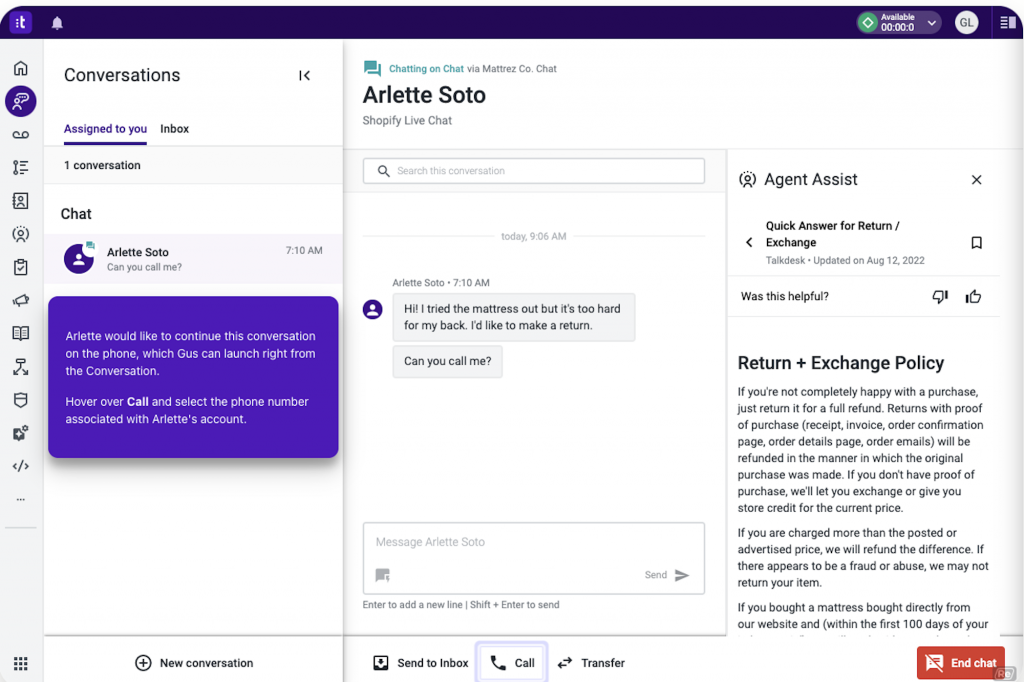Open the Contacts card icon in the sidebar

20,201
